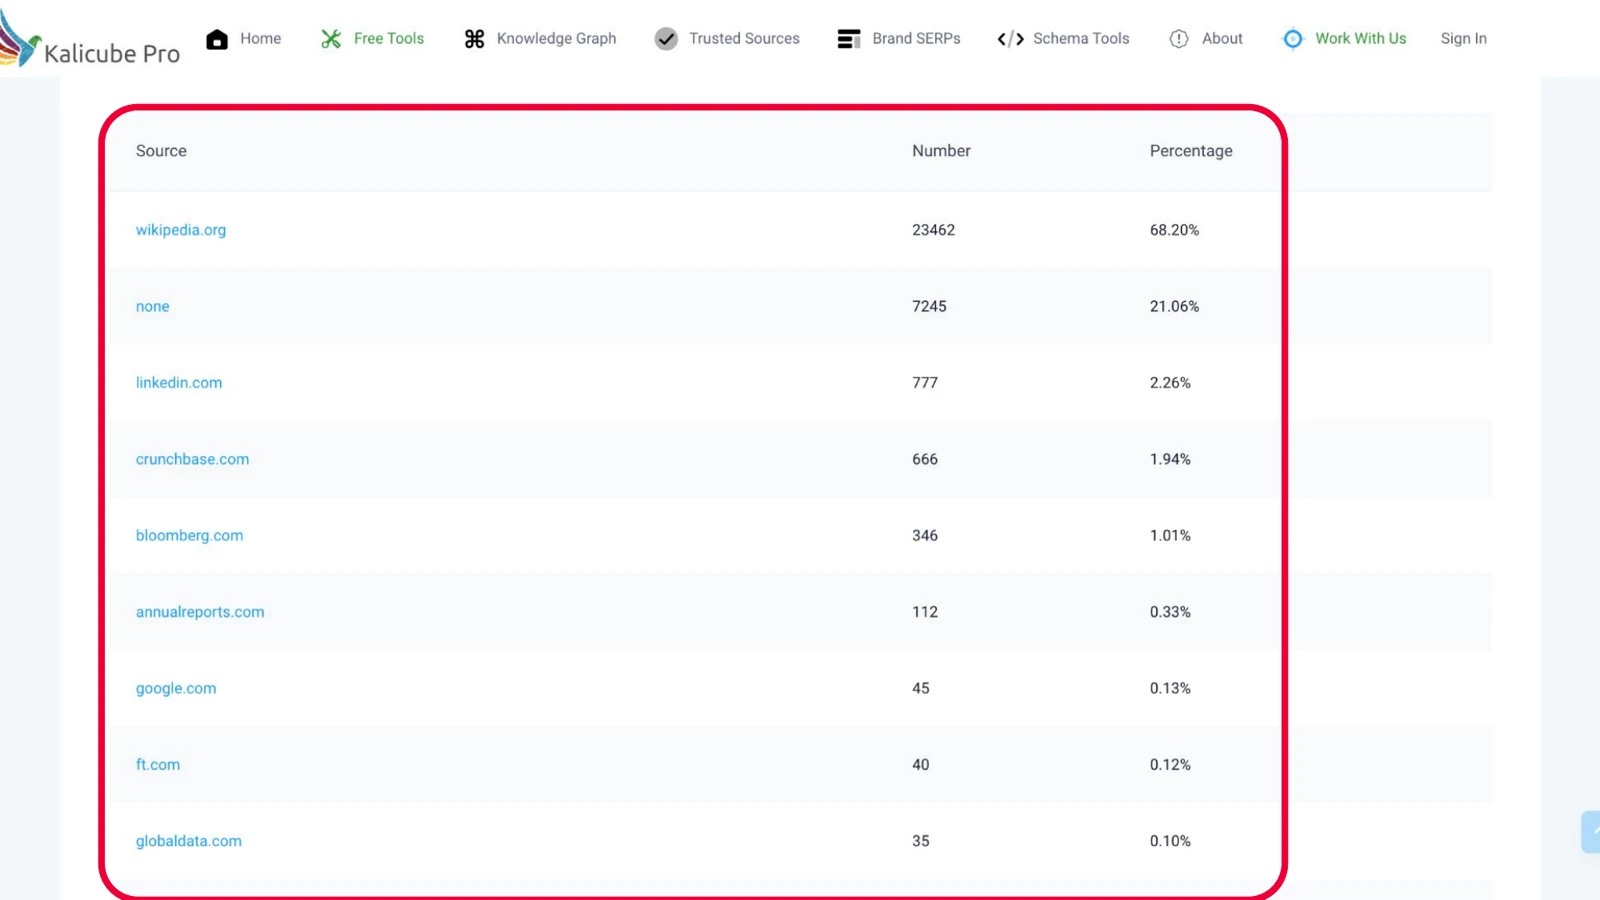This screenshot has height=900, width=1600.
Task: Open the none source link
Action: coord(153,307)
